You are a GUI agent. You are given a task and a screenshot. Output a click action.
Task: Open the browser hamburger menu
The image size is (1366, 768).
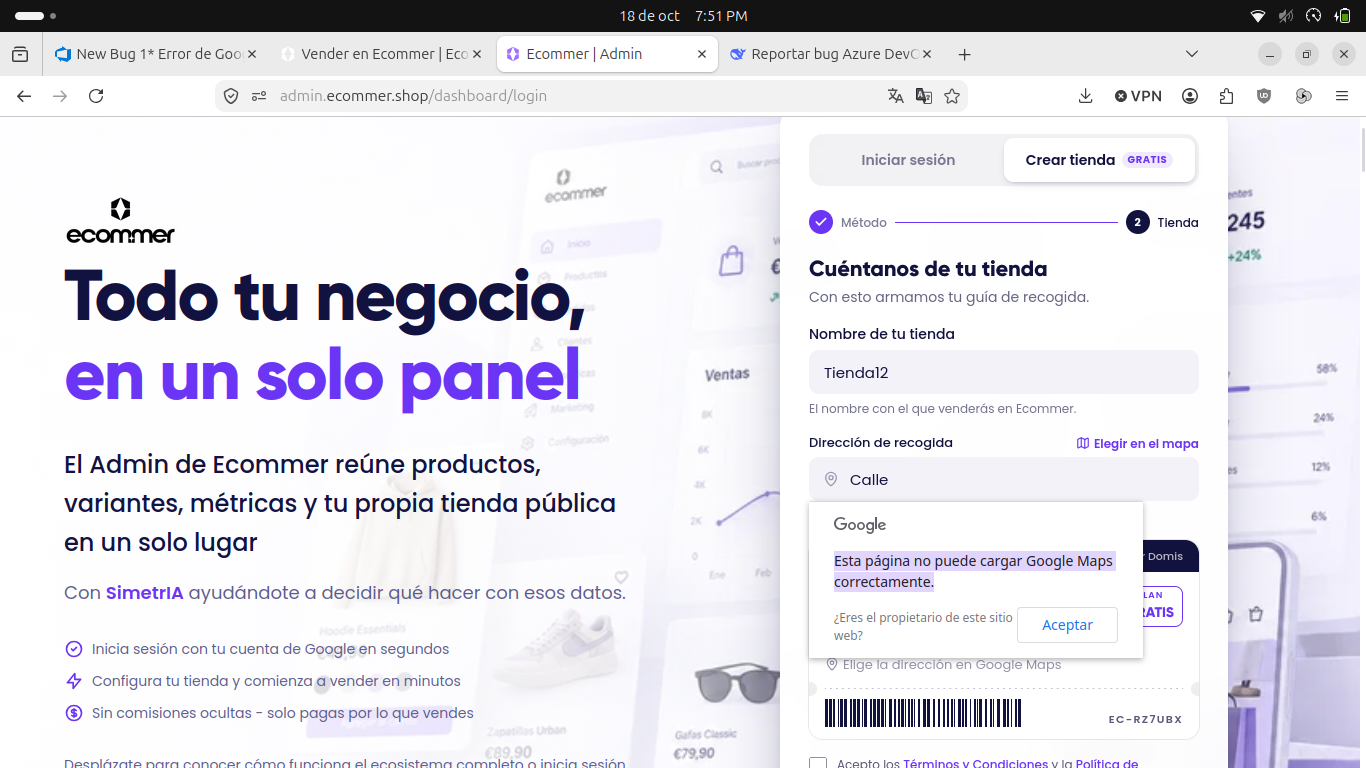click(1342, 96)
